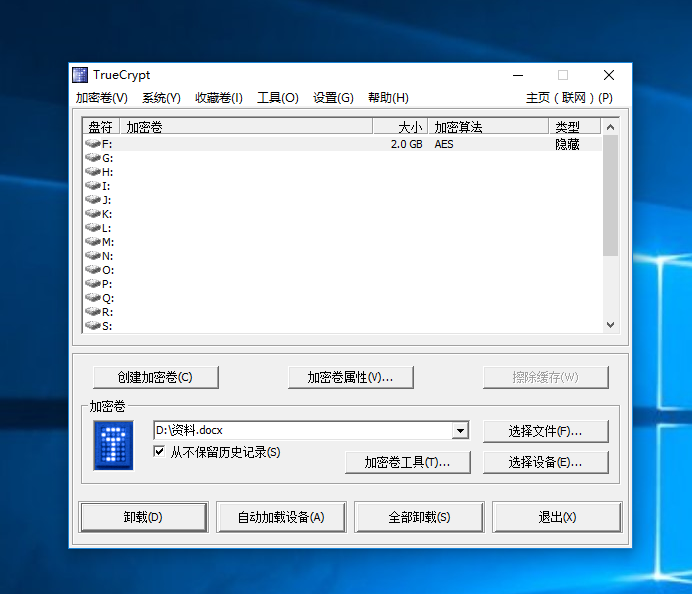
Task: Click the 隐藏 type cell
Action: (x=567, y=144)
